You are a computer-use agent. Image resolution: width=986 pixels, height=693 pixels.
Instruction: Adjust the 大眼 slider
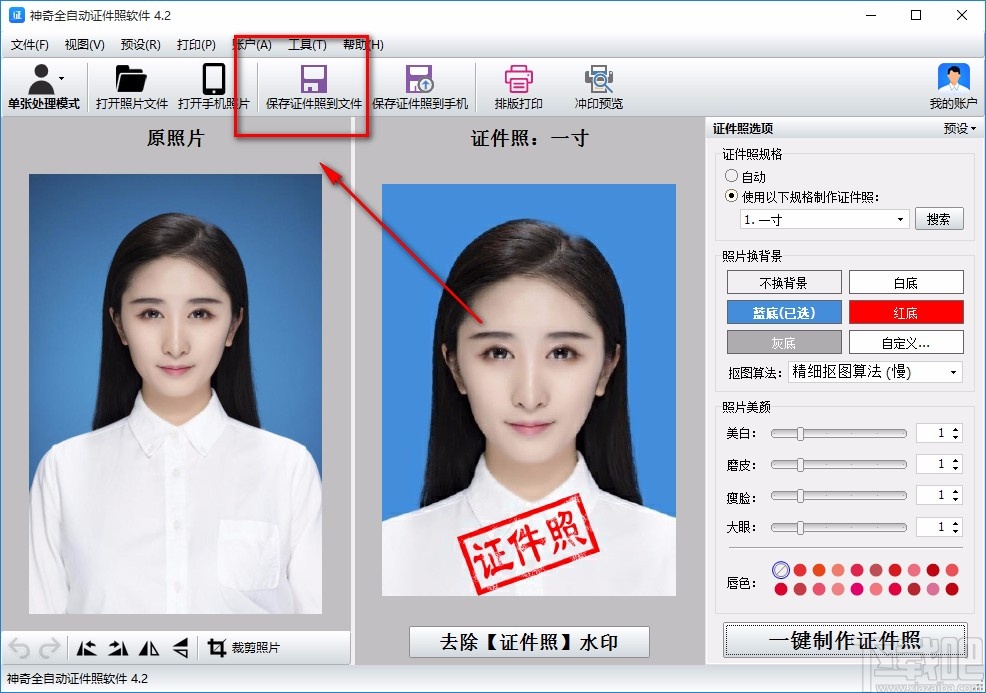click(x=838, y=527)
